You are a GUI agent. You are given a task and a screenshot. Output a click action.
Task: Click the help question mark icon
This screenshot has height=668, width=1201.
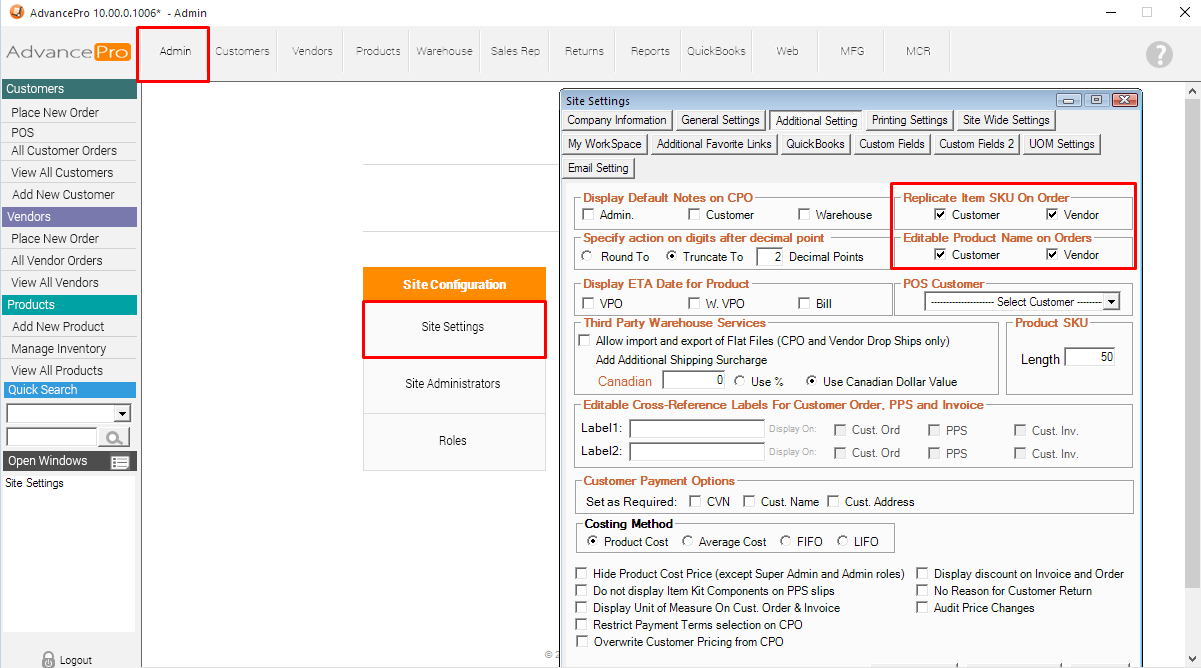click(x=1159, y=54)
